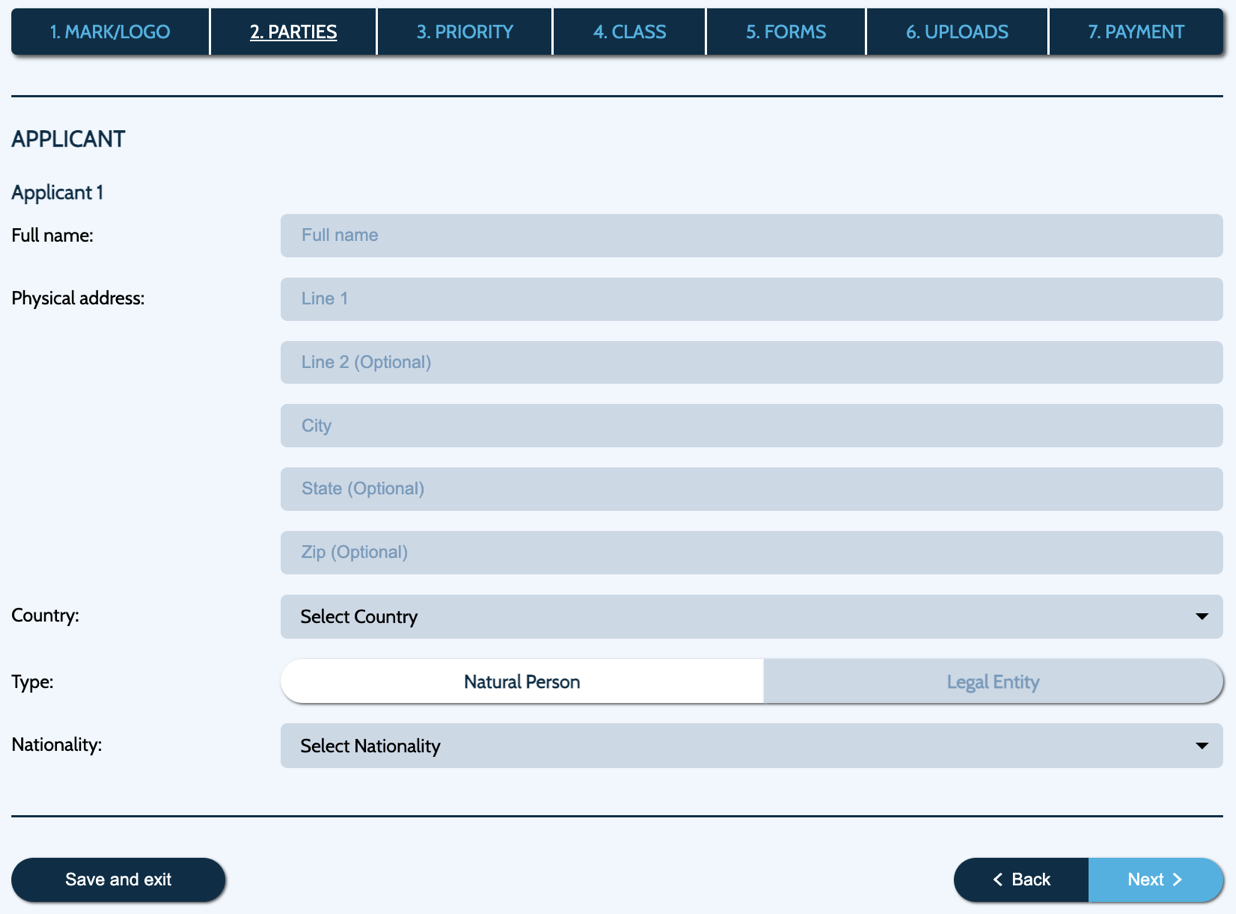This screenshot has height=914, width=1236.
Task: Jump to the Payment step tab
Action: point(1136,32)
